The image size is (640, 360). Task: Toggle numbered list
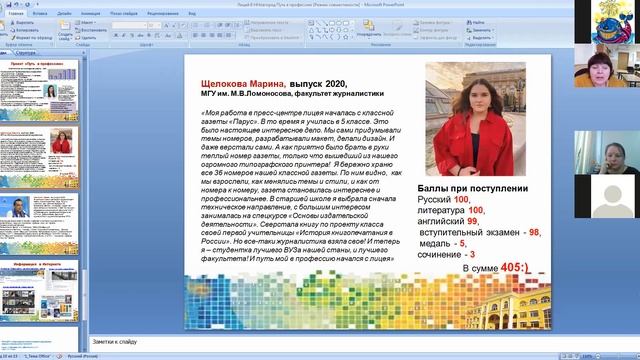[x=206, y=25]
